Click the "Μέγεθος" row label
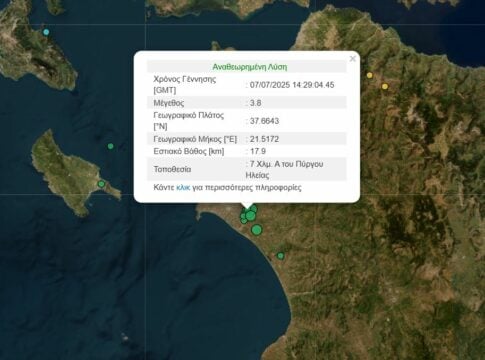This screenshot has height=360, width=485. 169,103
